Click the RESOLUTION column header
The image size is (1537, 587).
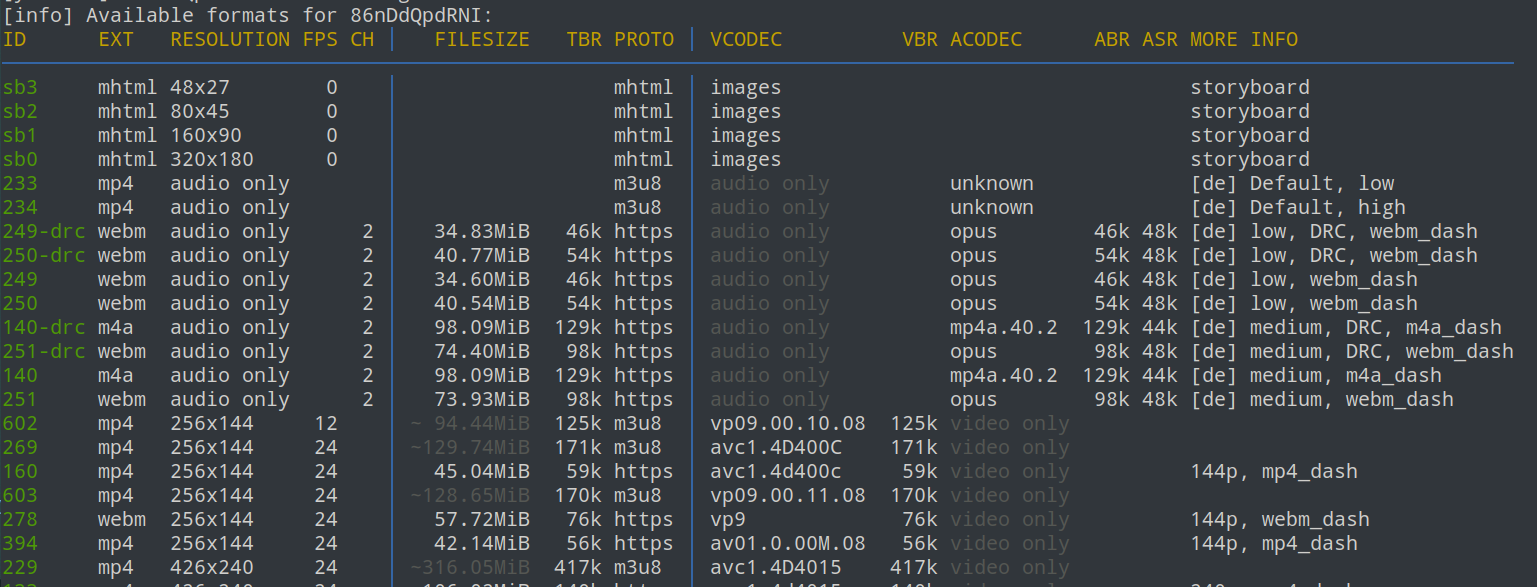tap(230, 40)
